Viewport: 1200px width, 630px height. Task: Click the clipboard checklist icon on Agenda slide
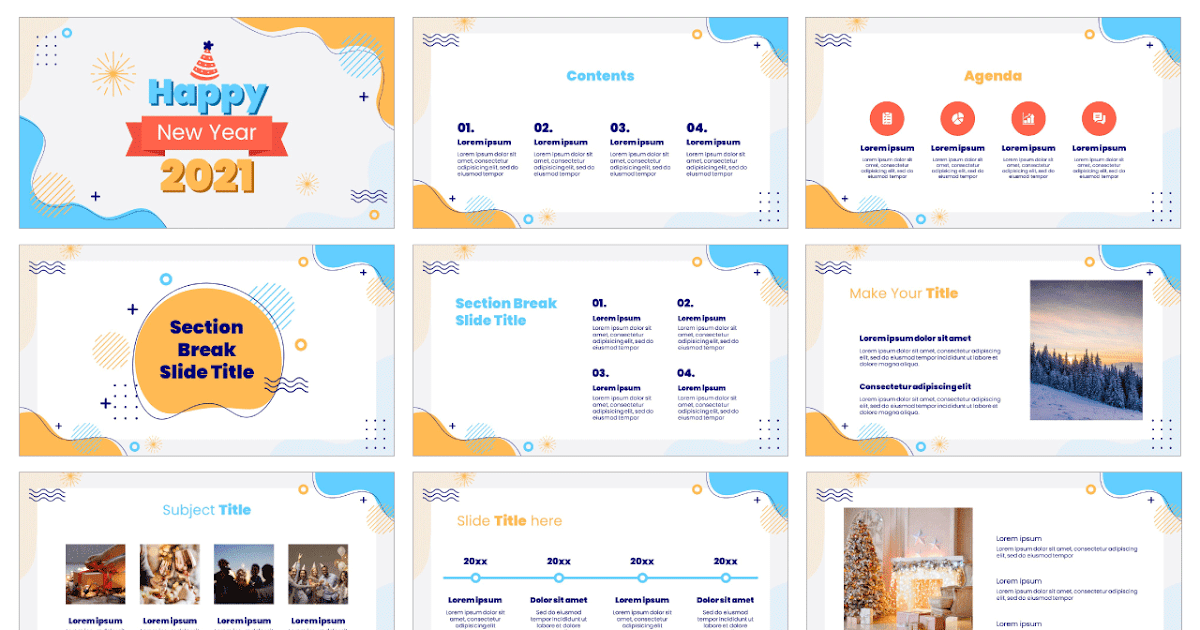coord(887,119)
